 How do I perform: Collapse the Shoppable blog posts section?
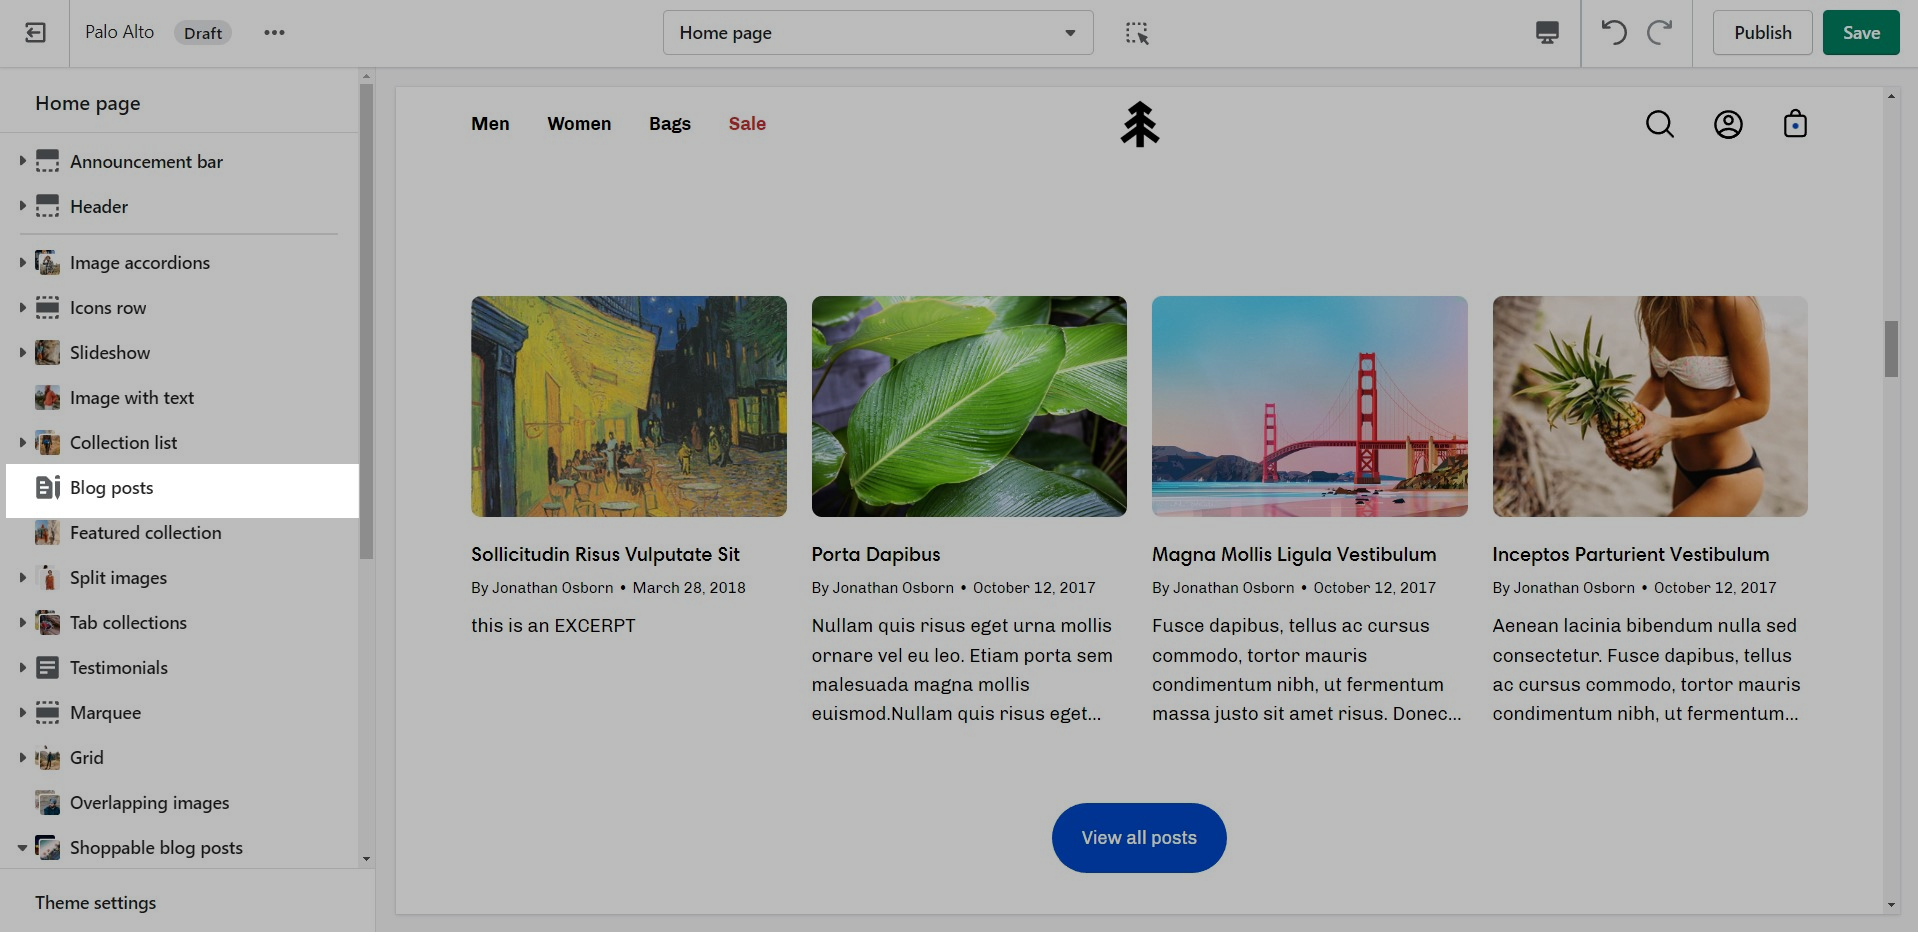(x=22, y=848)
